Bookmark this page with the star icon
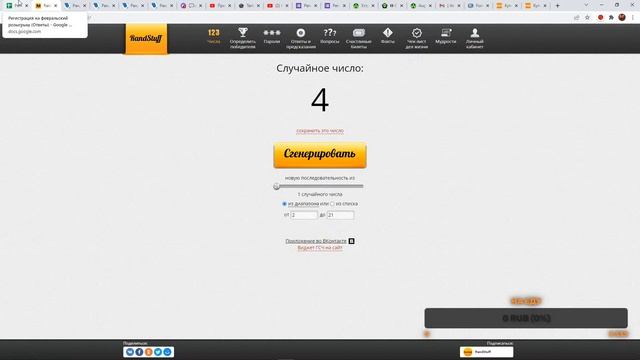The image size is (640, 360). click(587, 18)
